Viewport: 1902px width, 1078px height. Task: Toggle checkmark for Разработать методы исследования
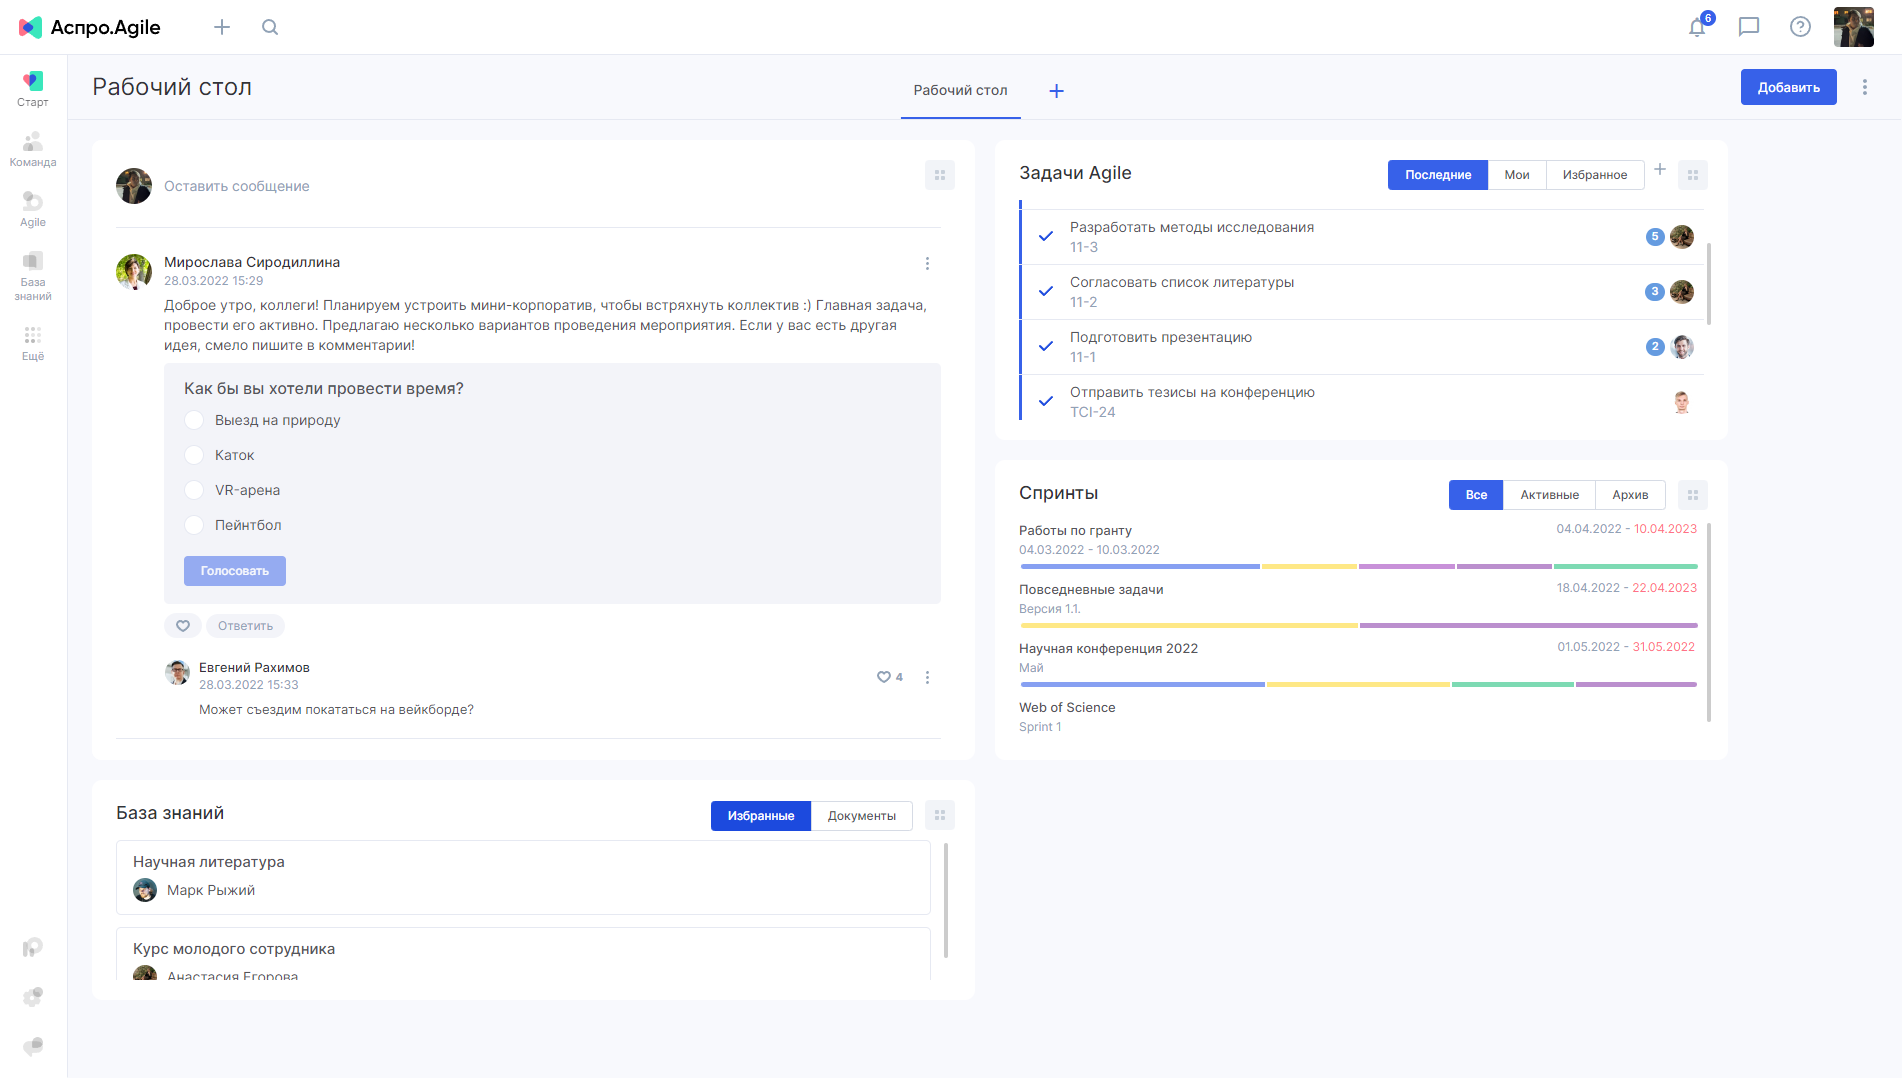pyautogui.click(x=1046, y=236)
